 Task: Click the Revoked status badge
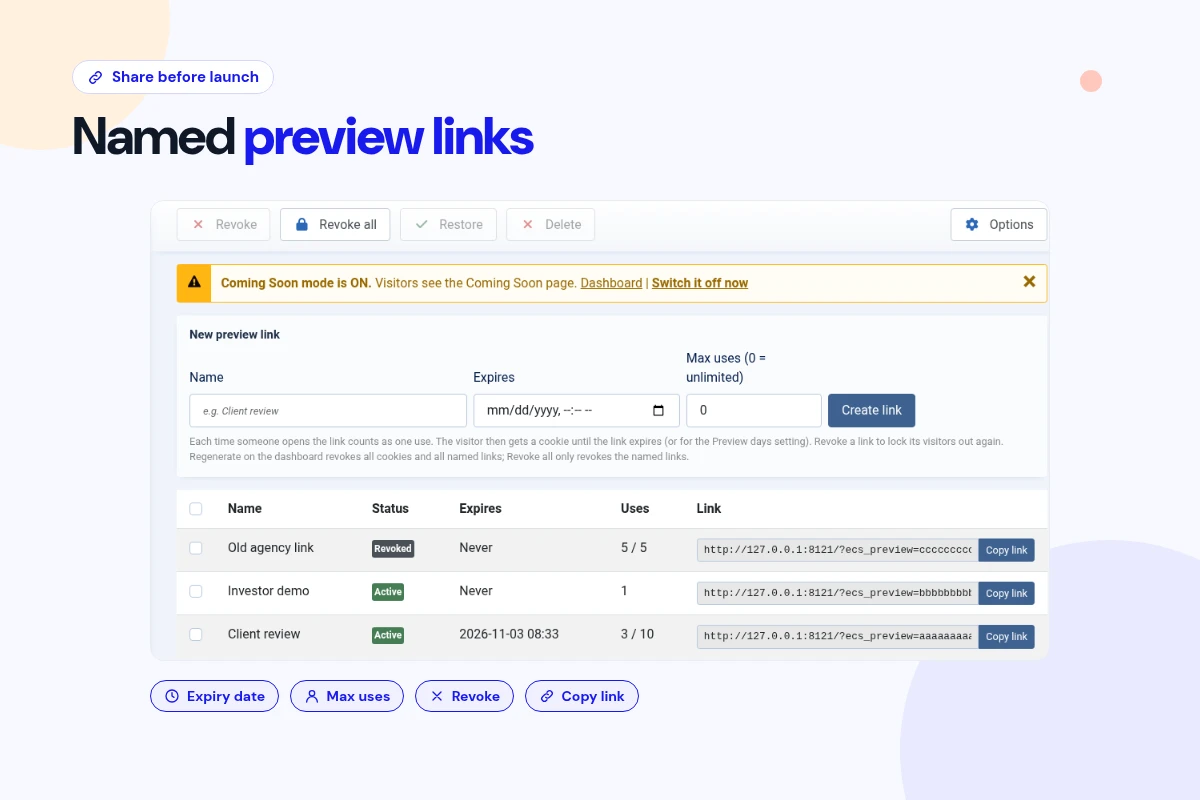pyautogui.click(x=393, y=549)
